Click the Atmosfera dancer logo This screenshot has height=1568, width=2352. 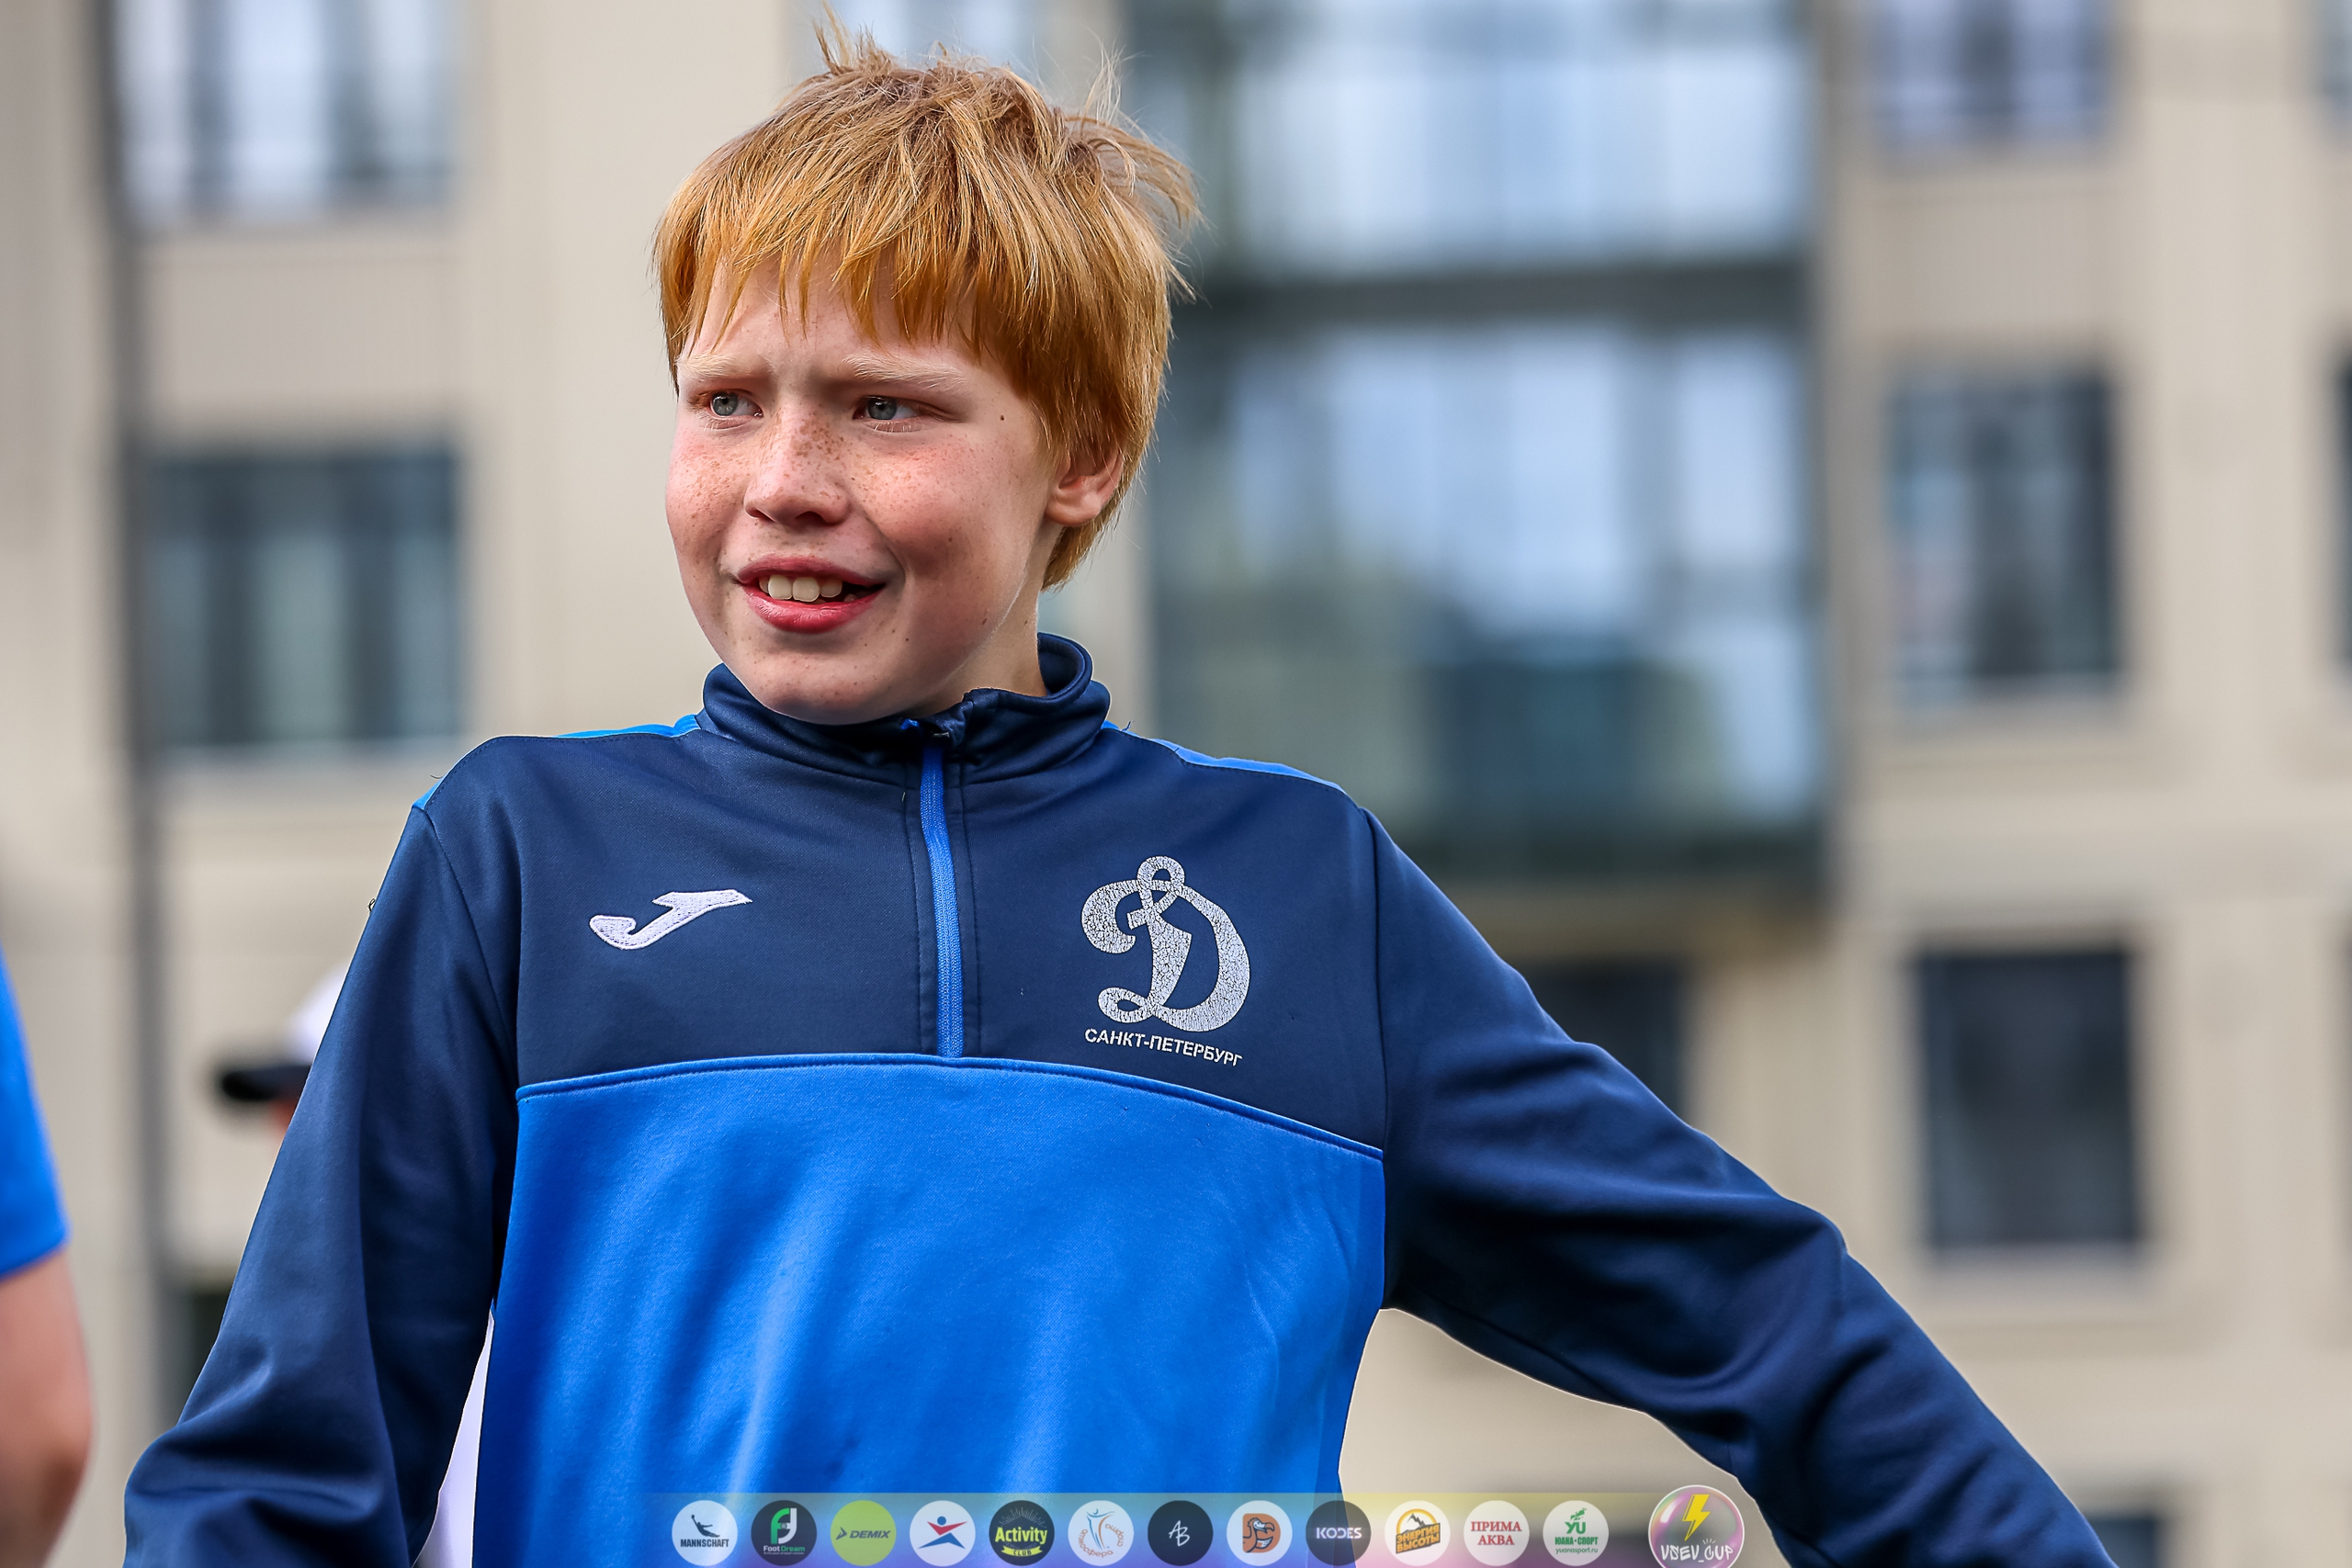(x=1100, y=1533)
